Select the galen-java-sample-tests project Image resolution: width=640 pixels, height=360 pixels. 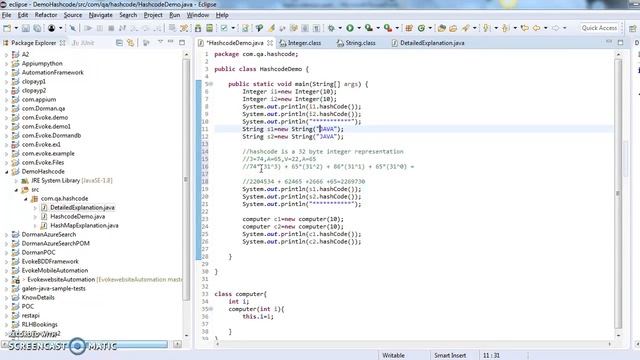pos(53,289)
